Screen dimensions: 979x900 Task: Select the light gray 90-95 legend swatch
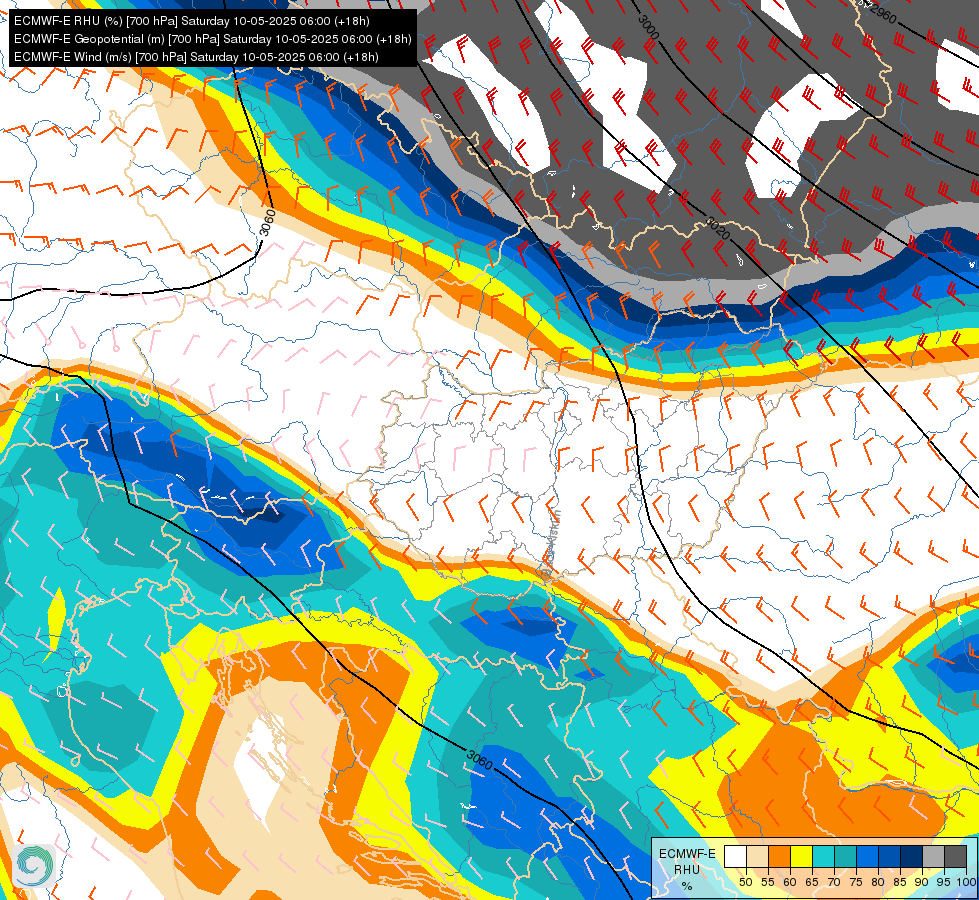pyautogui.click(x=933, y=856)
